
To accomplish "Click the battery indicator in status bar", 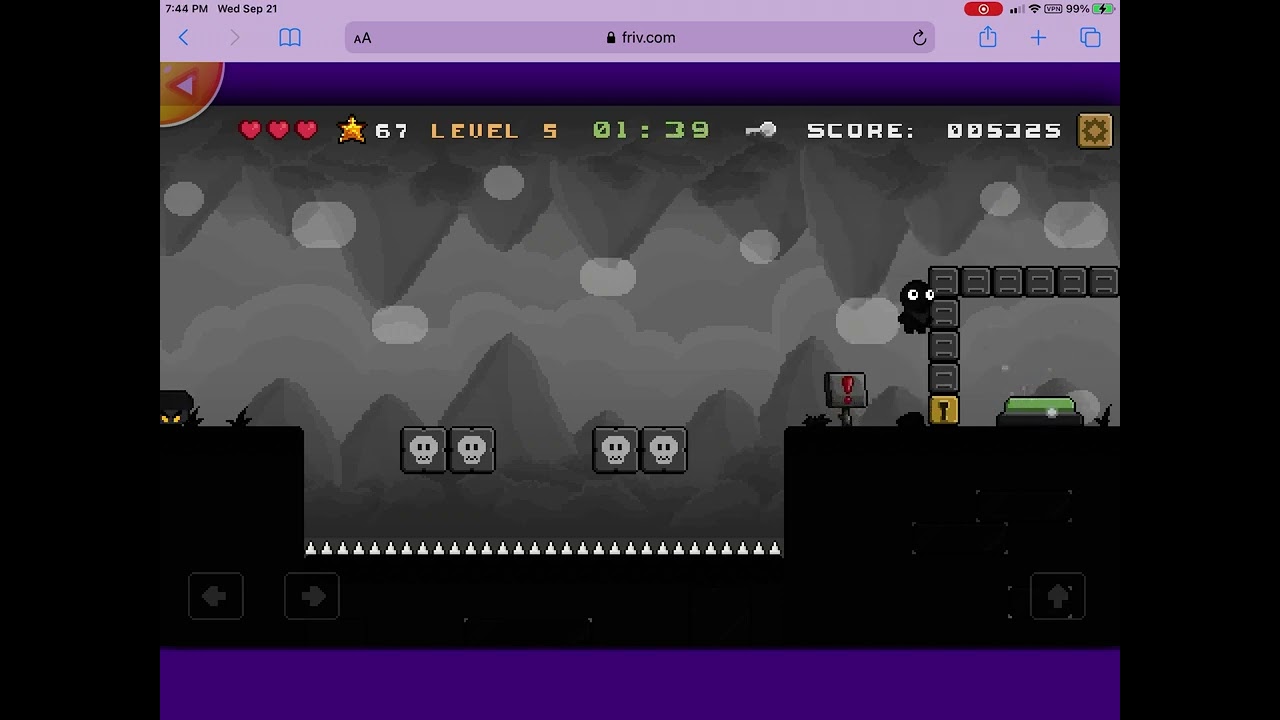I will 1103,9.
